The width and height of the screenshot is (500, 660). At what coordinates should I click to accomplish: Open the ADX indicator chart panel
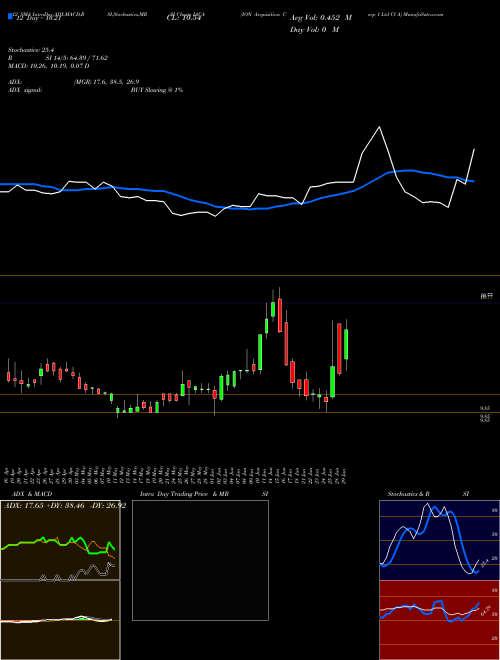60,540
